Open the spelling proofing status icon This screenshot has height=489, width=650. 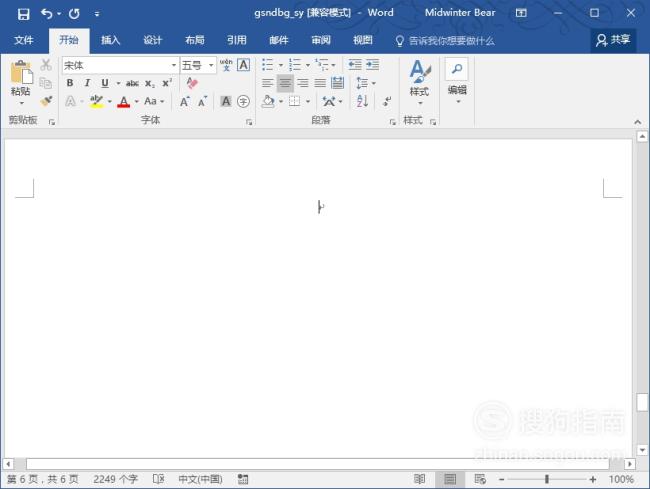tap(158, 479)
